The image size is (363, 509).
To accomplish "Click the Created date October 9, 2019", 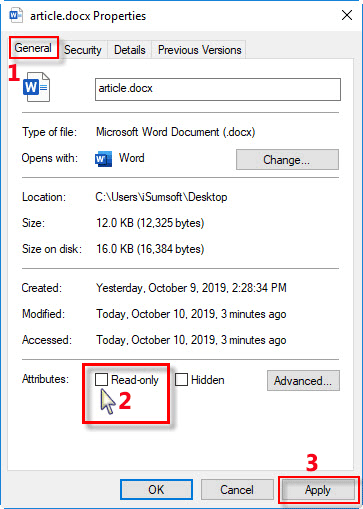I will pyautogui.click(x=191, y=288).
